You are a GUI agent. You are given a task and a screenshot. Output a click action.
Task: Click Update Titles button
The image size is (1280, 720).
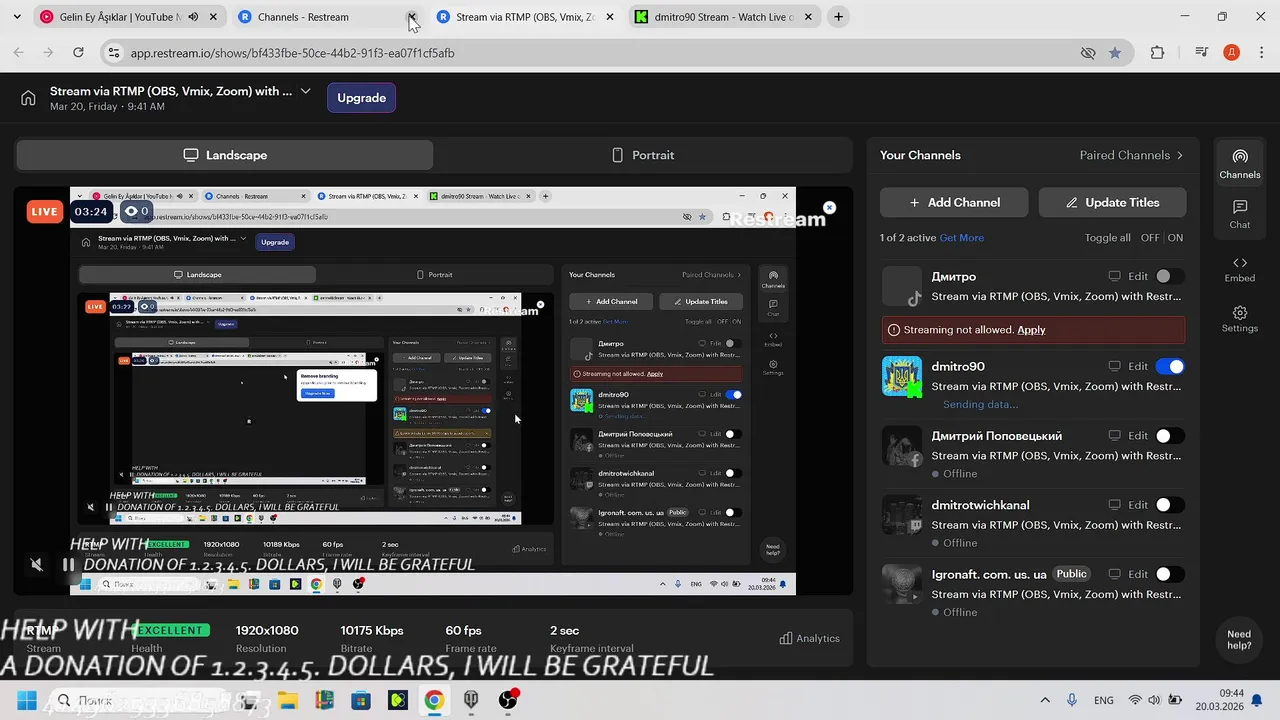coord(1112,202)
